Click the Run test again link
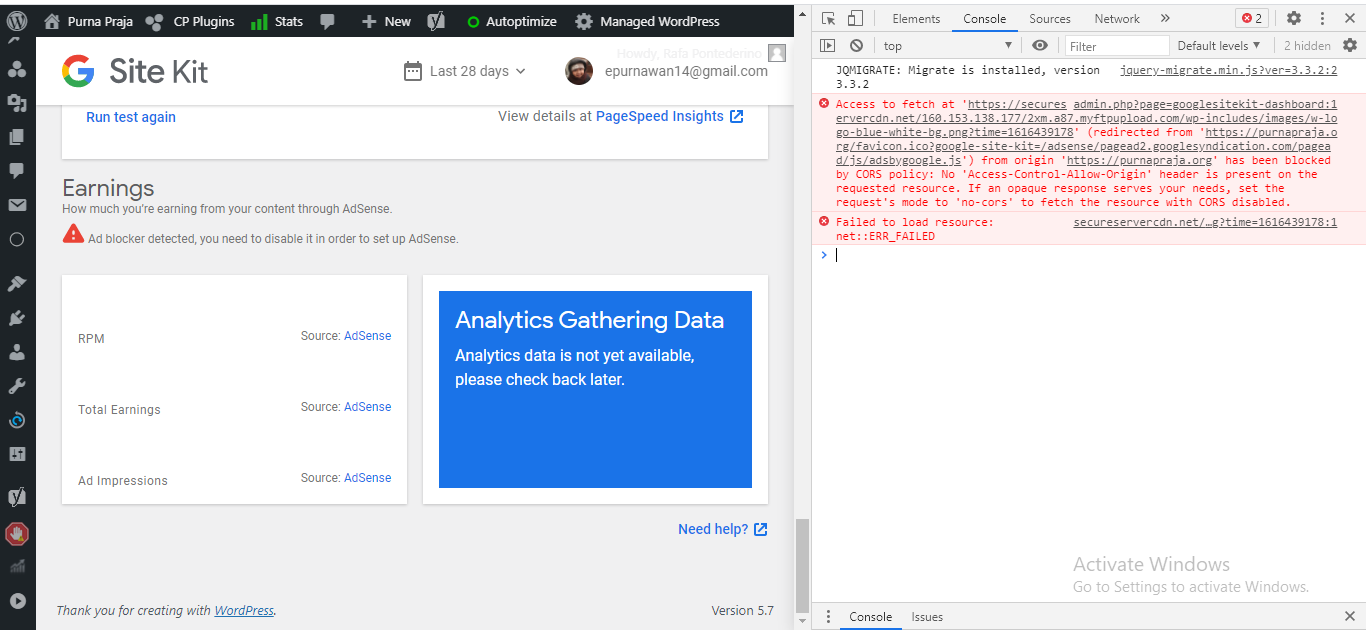The image size is (1366, 630). [x=131, y=117]
